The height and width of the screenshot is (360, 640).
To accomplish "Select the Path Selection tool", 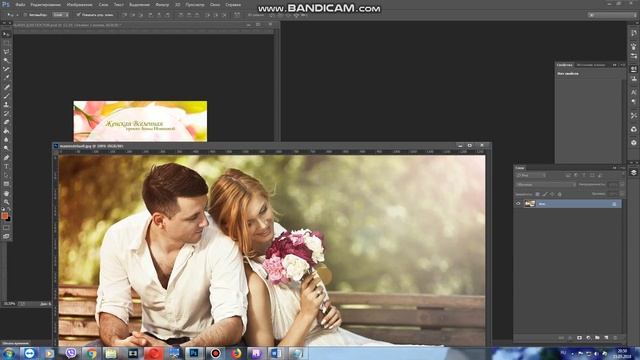I will [6, 175].
